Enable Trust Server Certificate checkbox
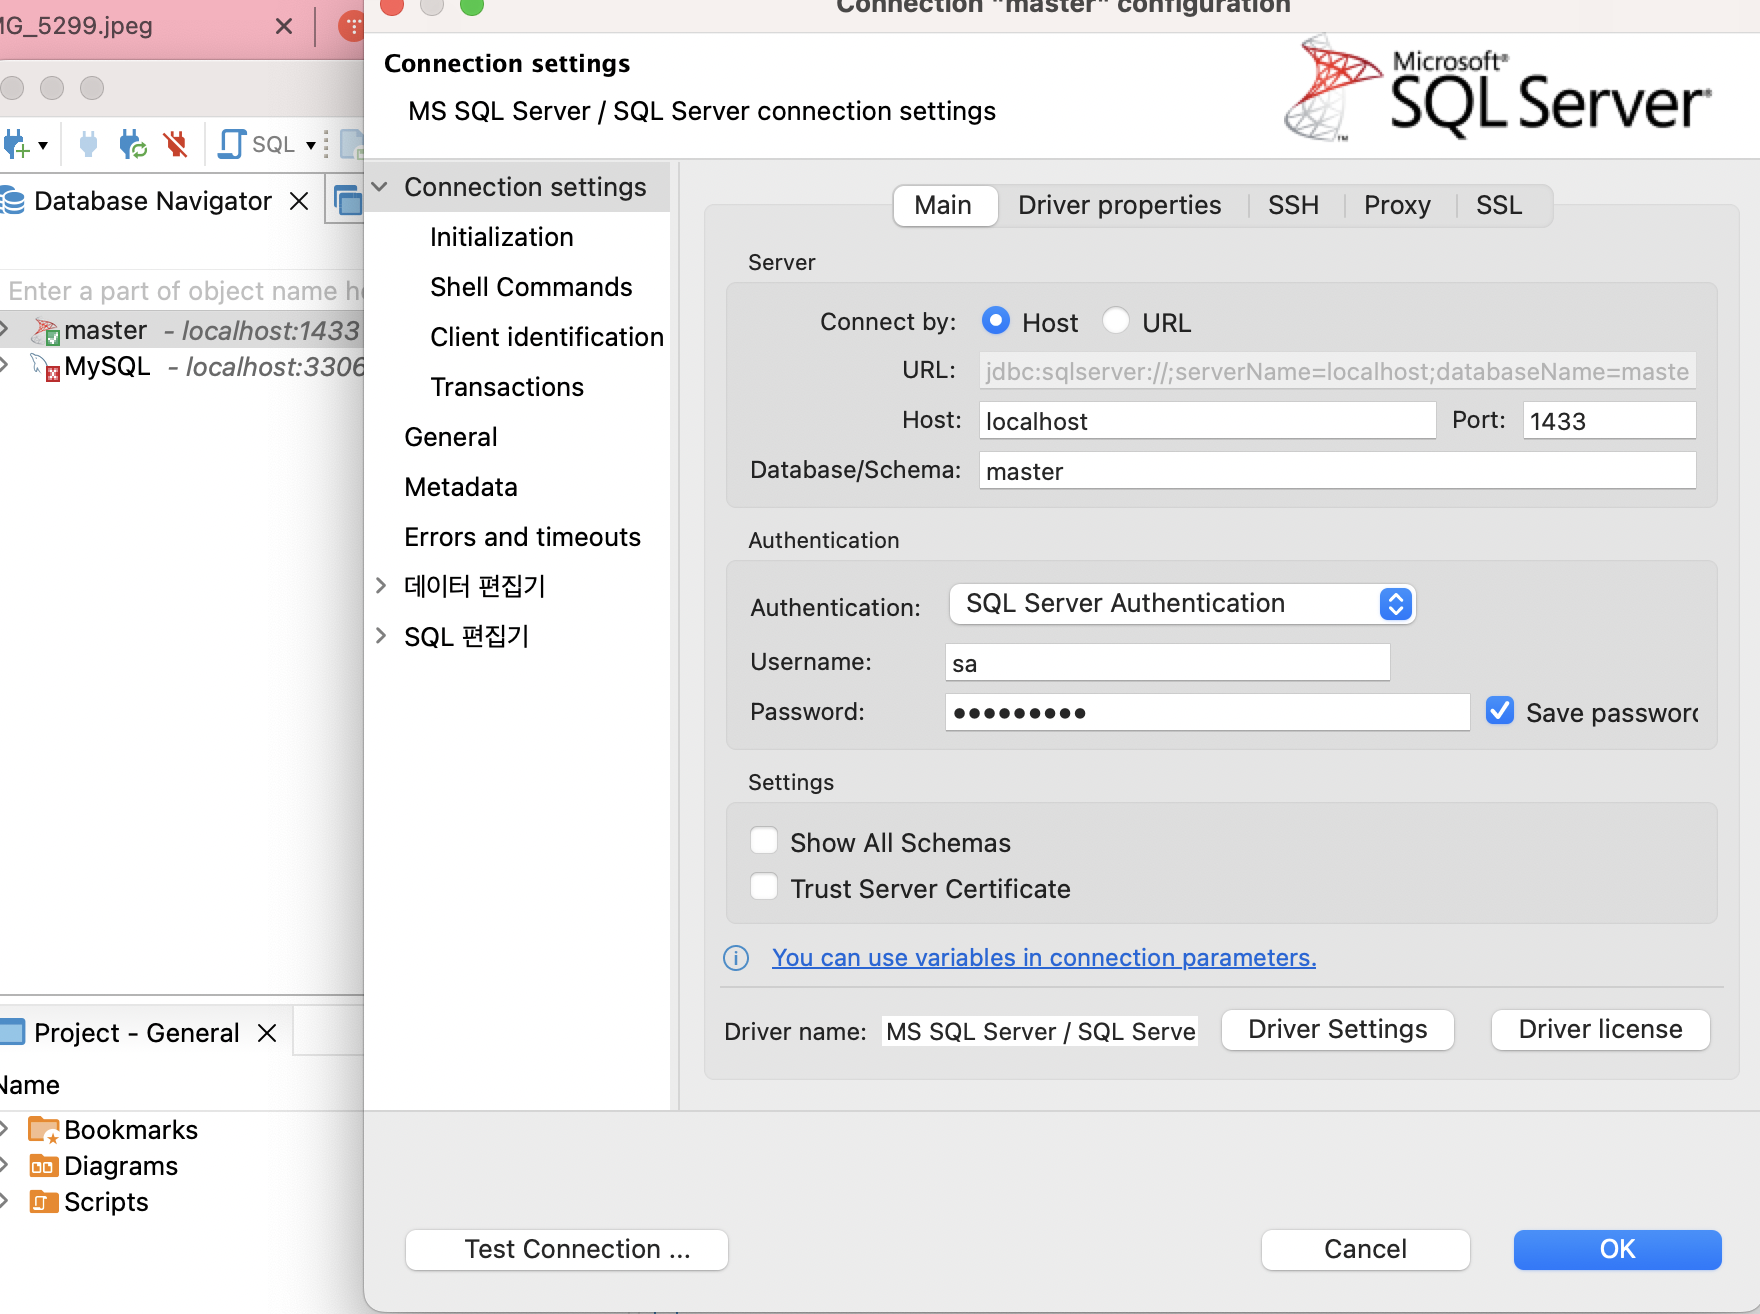Image resolution: width=1760 pixels, height=1314 pixels. pyautogui.click(x=764, y=887)
